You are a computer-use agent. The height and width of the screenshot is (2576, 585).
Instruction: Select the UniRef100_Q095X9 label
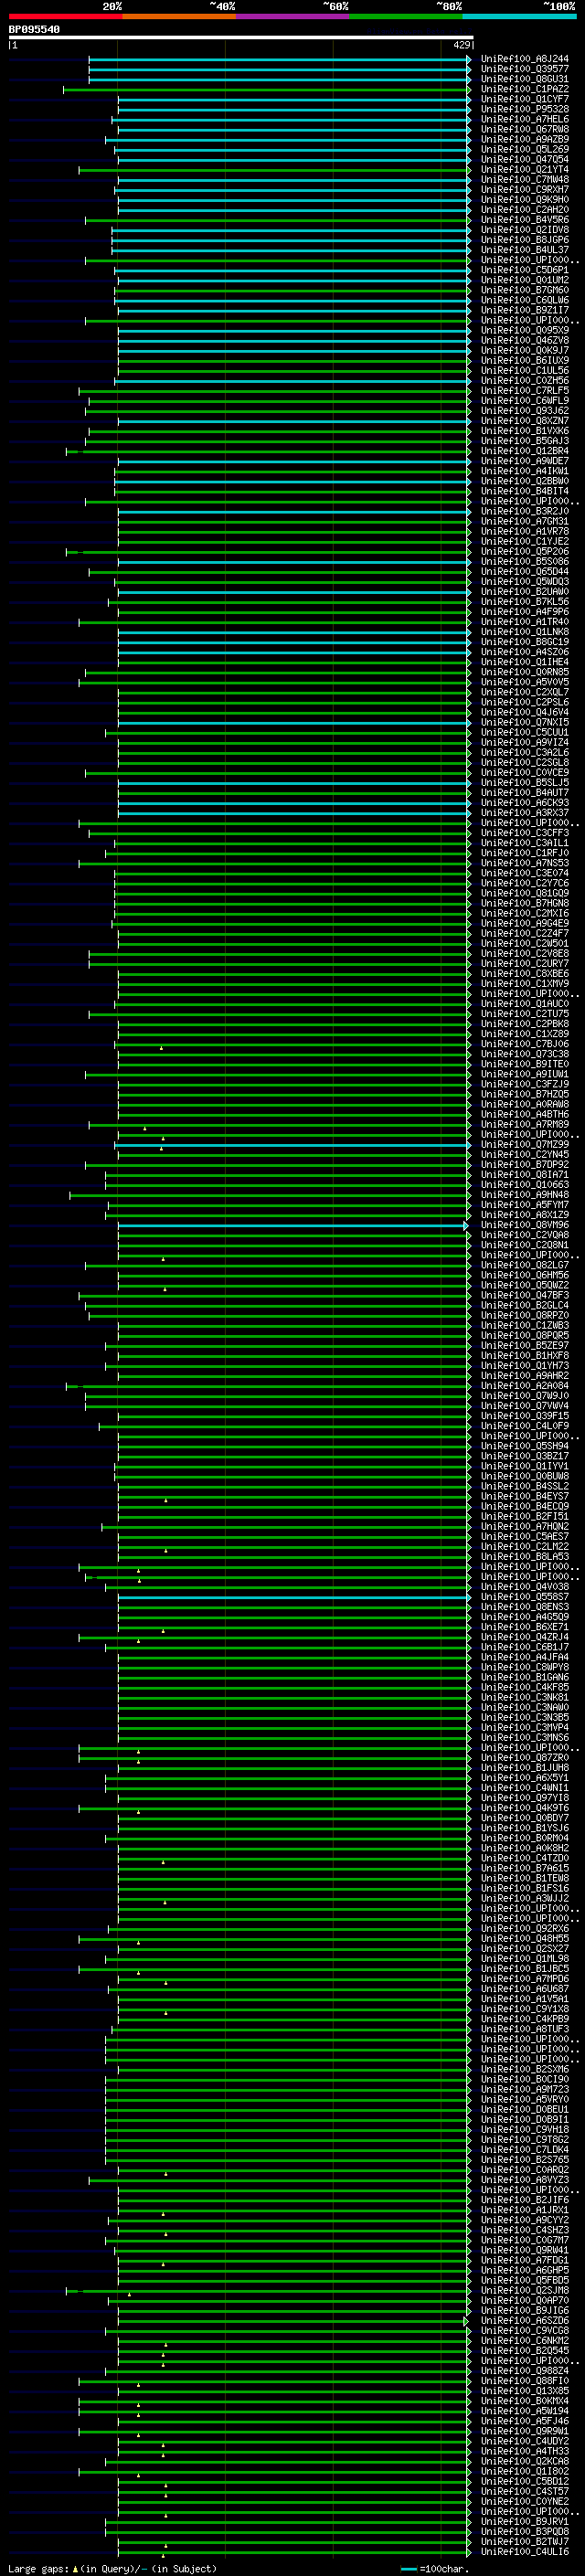524,330
